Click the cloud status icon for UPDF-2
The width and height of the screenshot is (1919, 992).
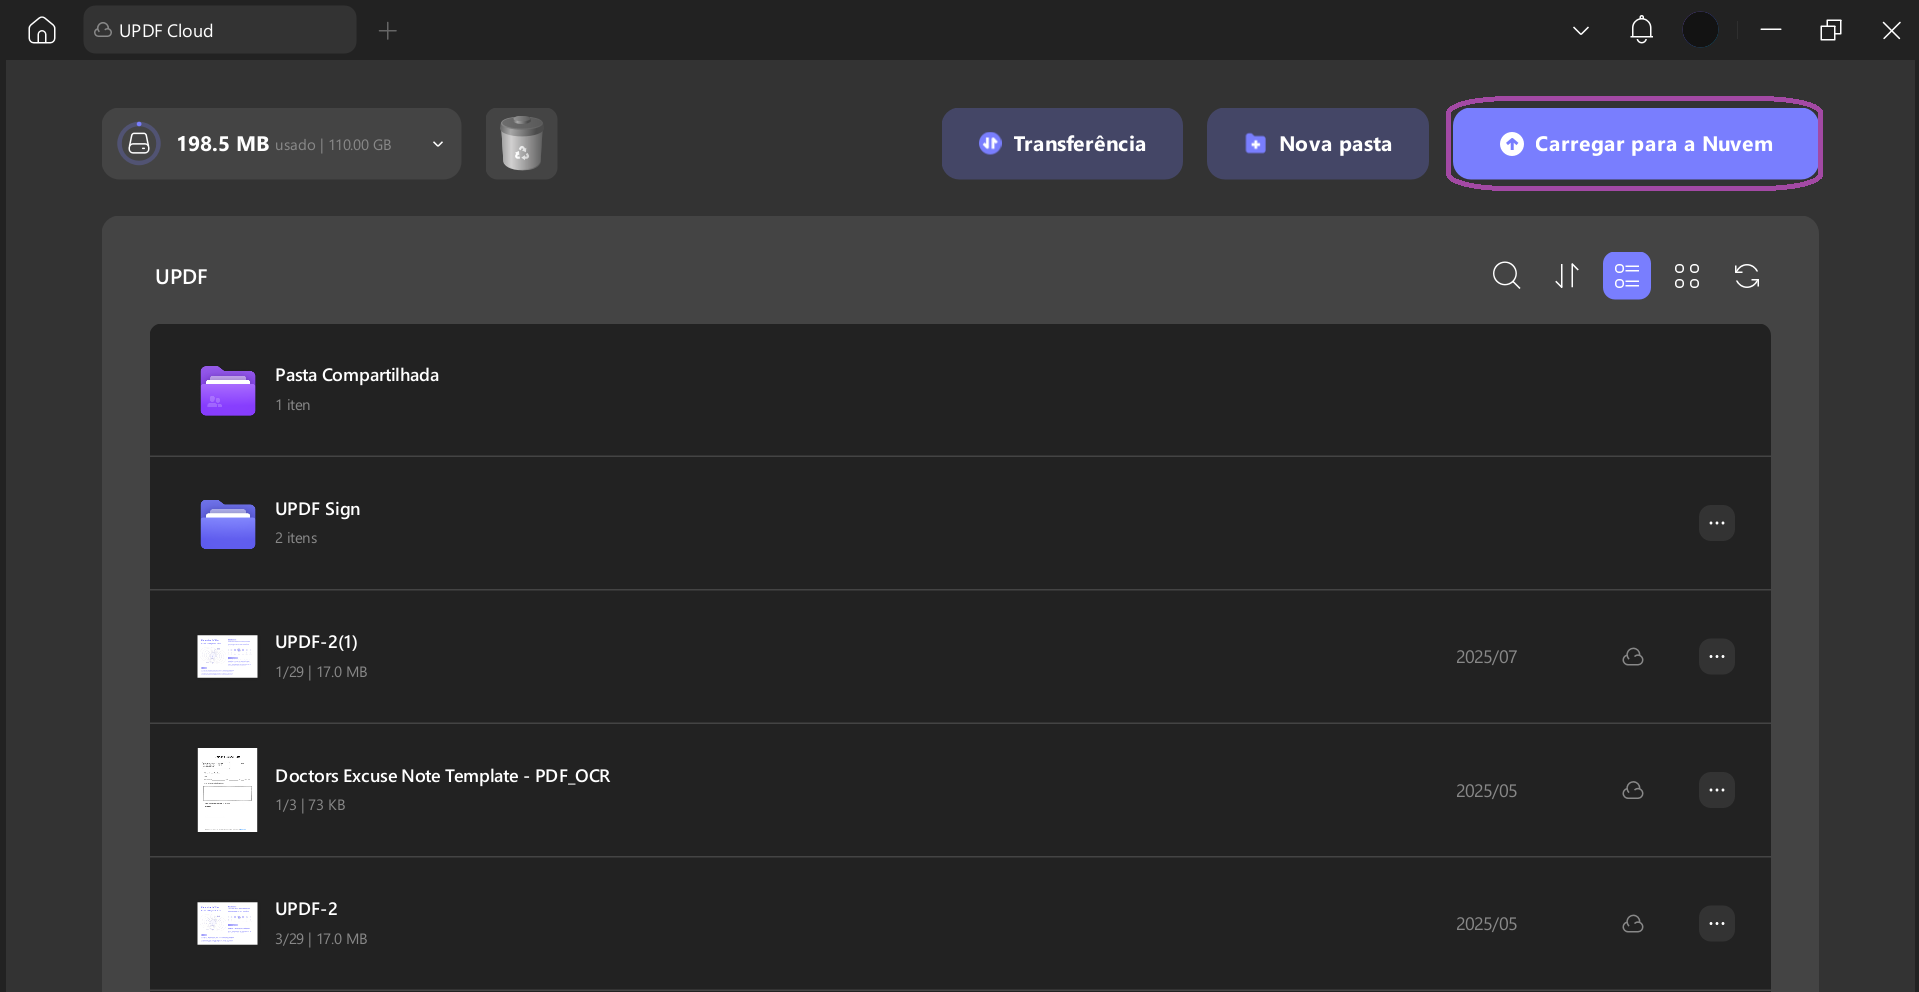tap(1633, 924)
